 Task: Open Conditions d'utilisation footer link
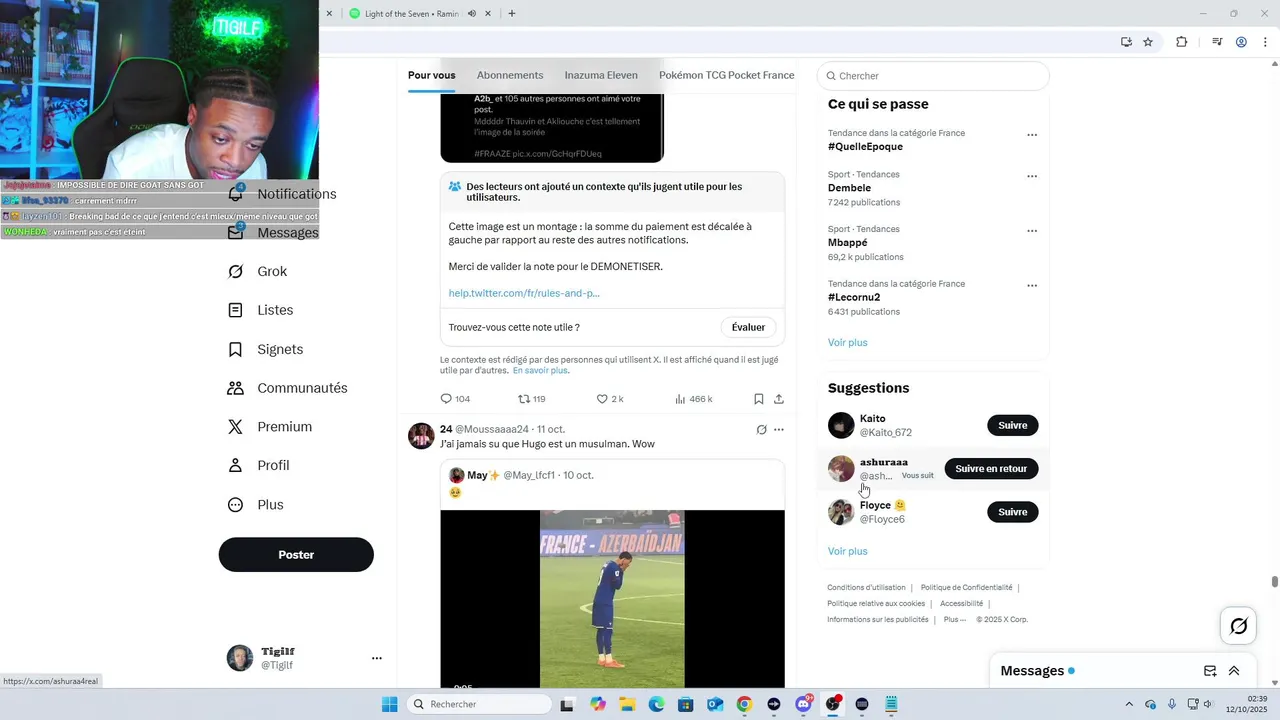click(866, 588)
